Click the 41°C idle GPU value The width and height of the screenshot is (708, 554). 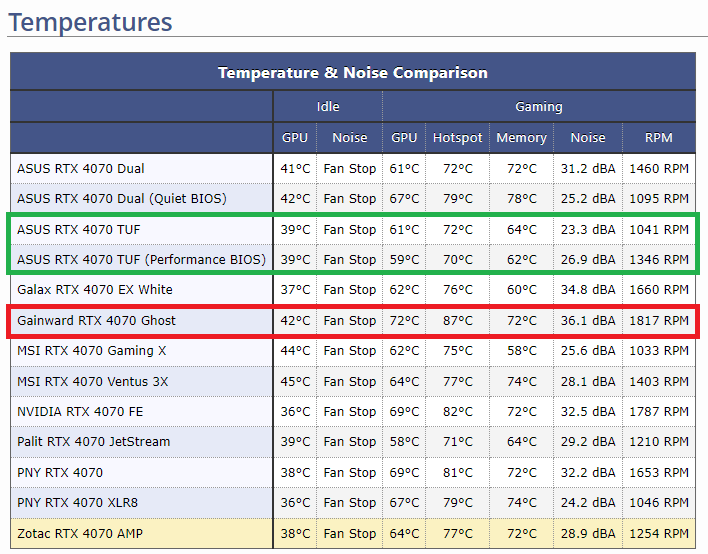(295, 168)
